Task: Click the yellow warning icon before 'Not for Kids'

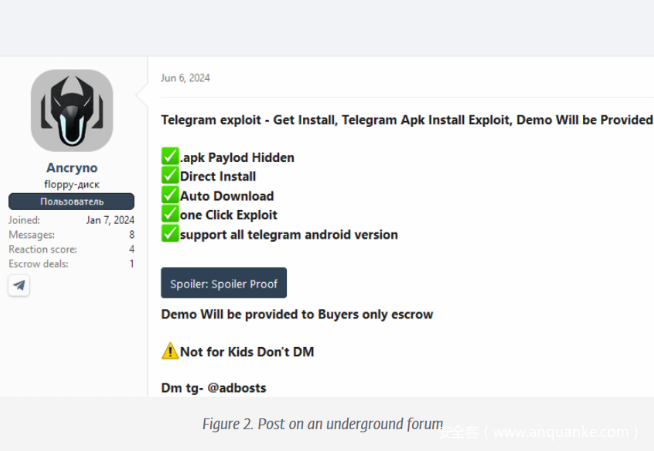Action: (170, 351)
